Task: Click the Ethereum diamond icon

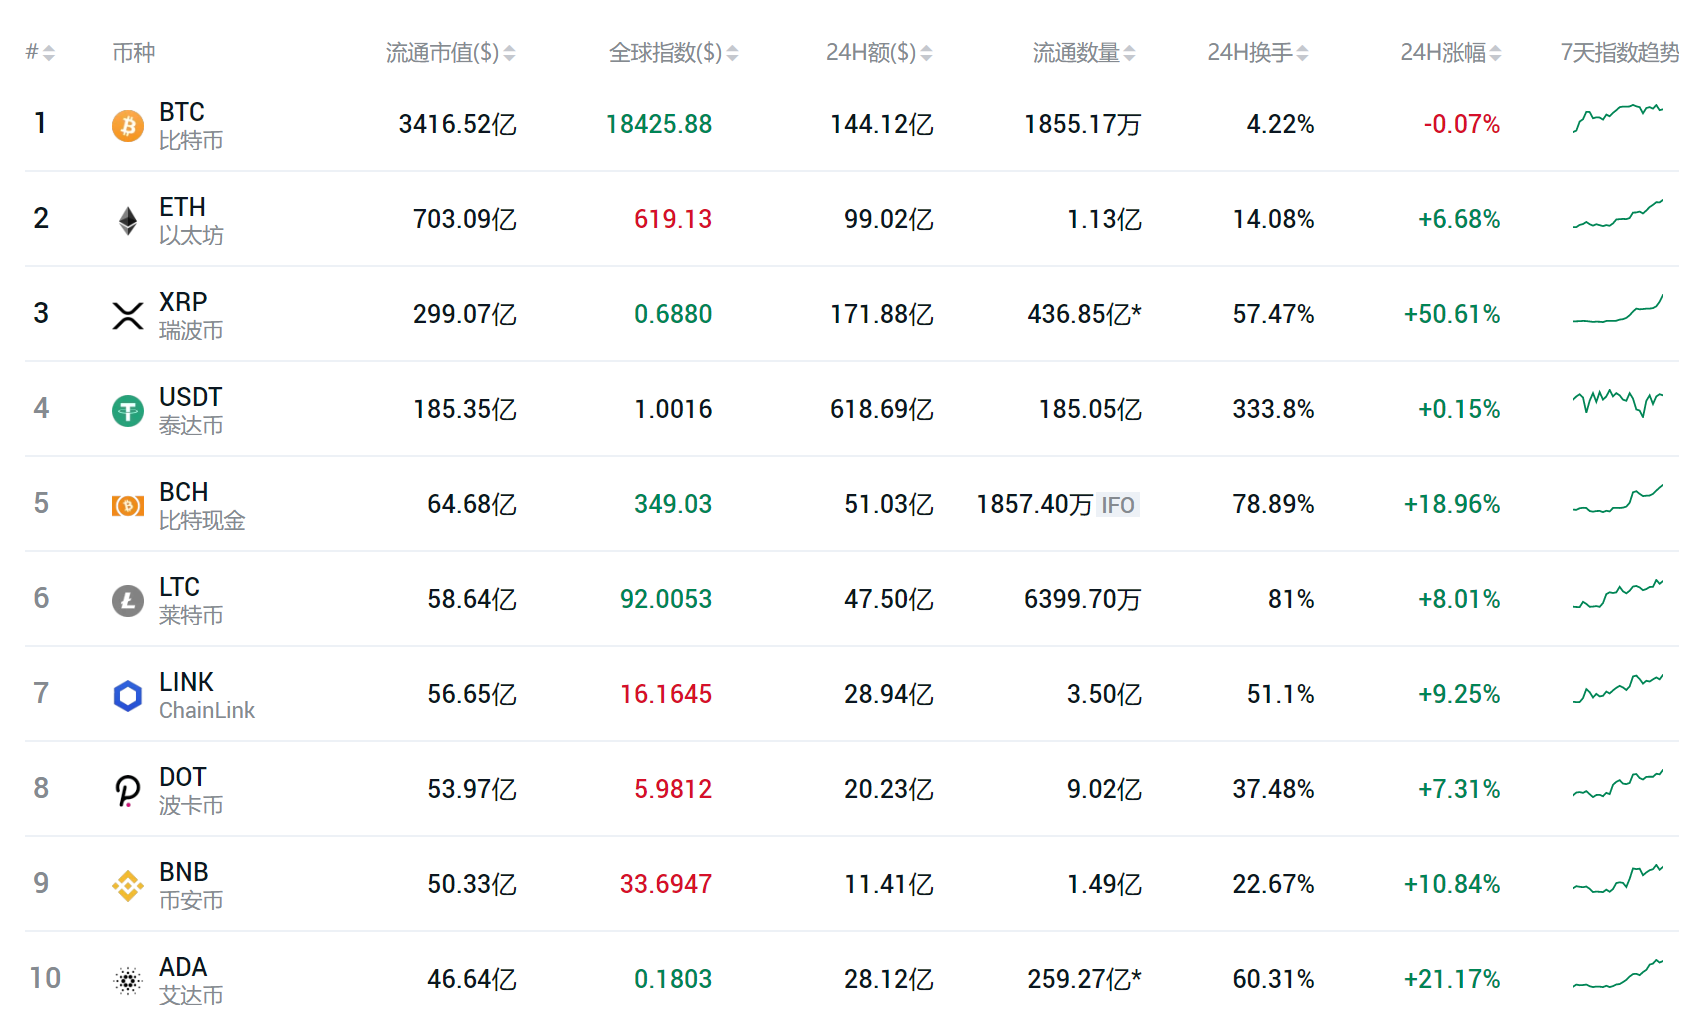Action: coord(127,221)
